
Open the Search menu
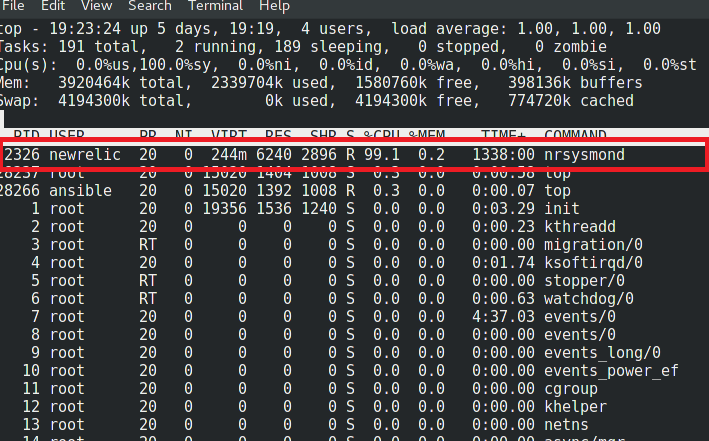click(150, 6)
